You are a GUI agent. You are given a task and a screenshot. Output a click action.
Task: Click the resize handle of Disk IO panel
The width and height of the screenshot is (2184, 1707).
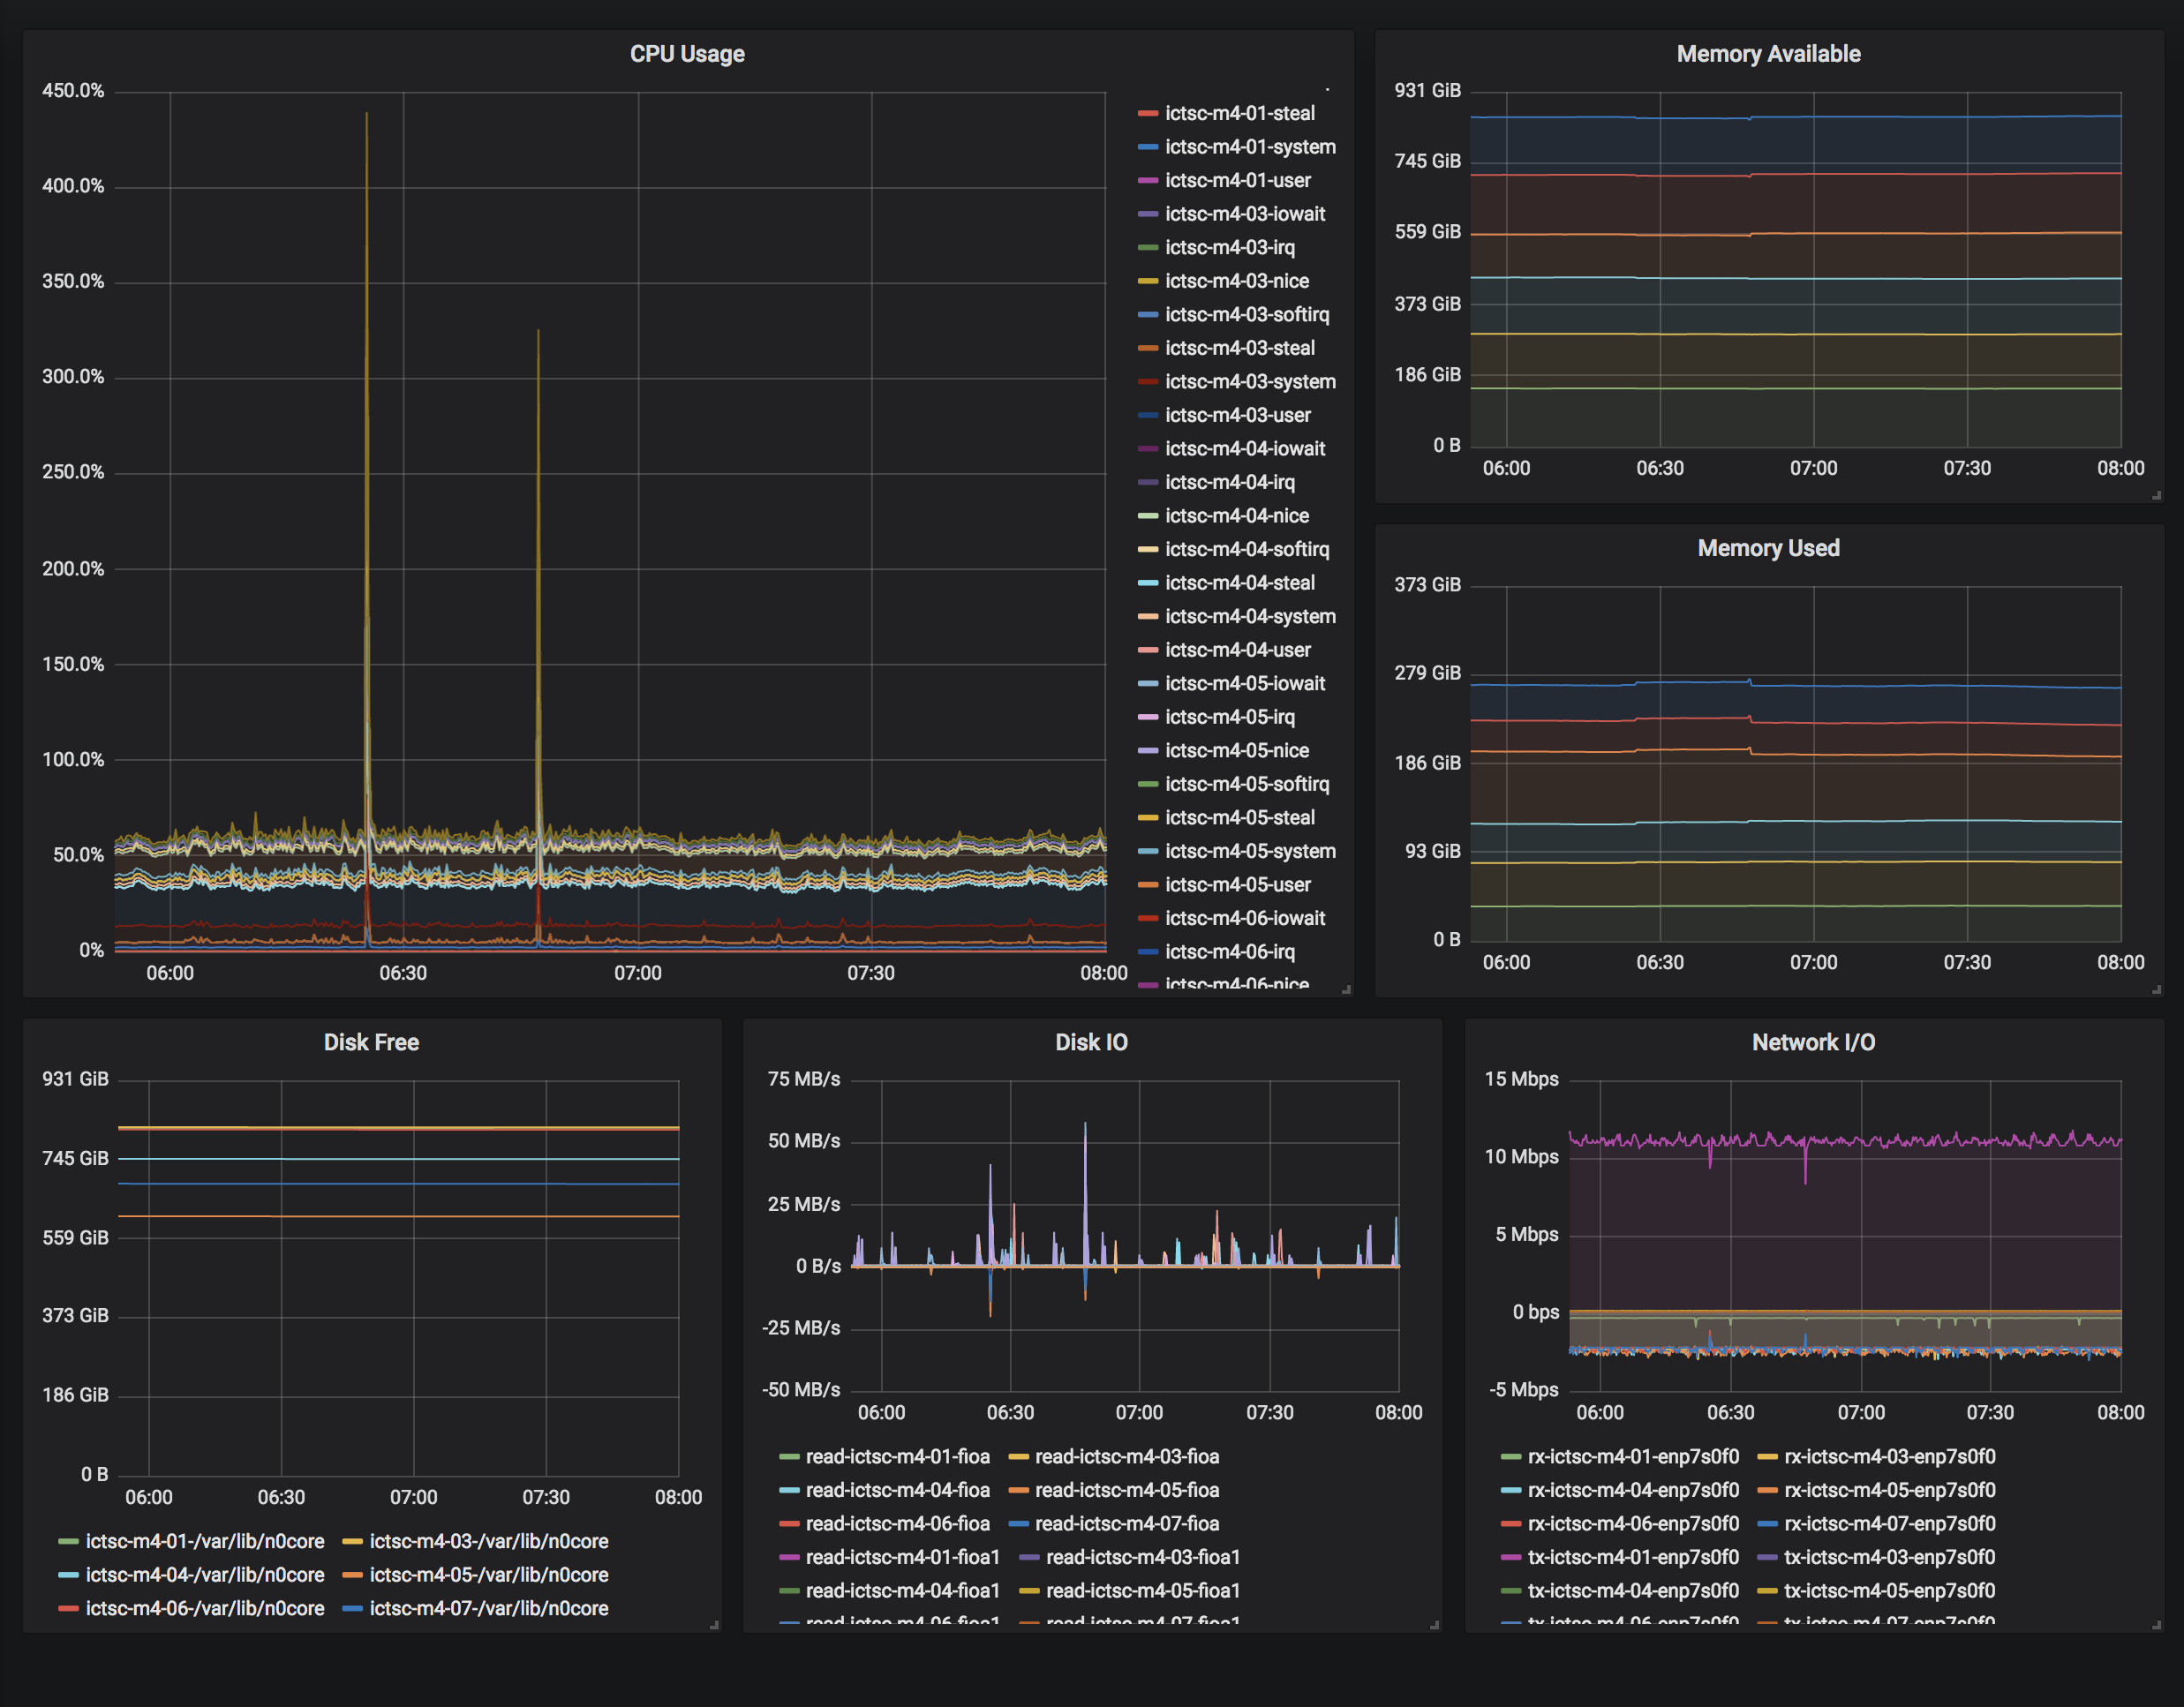click(1434, 1625)
